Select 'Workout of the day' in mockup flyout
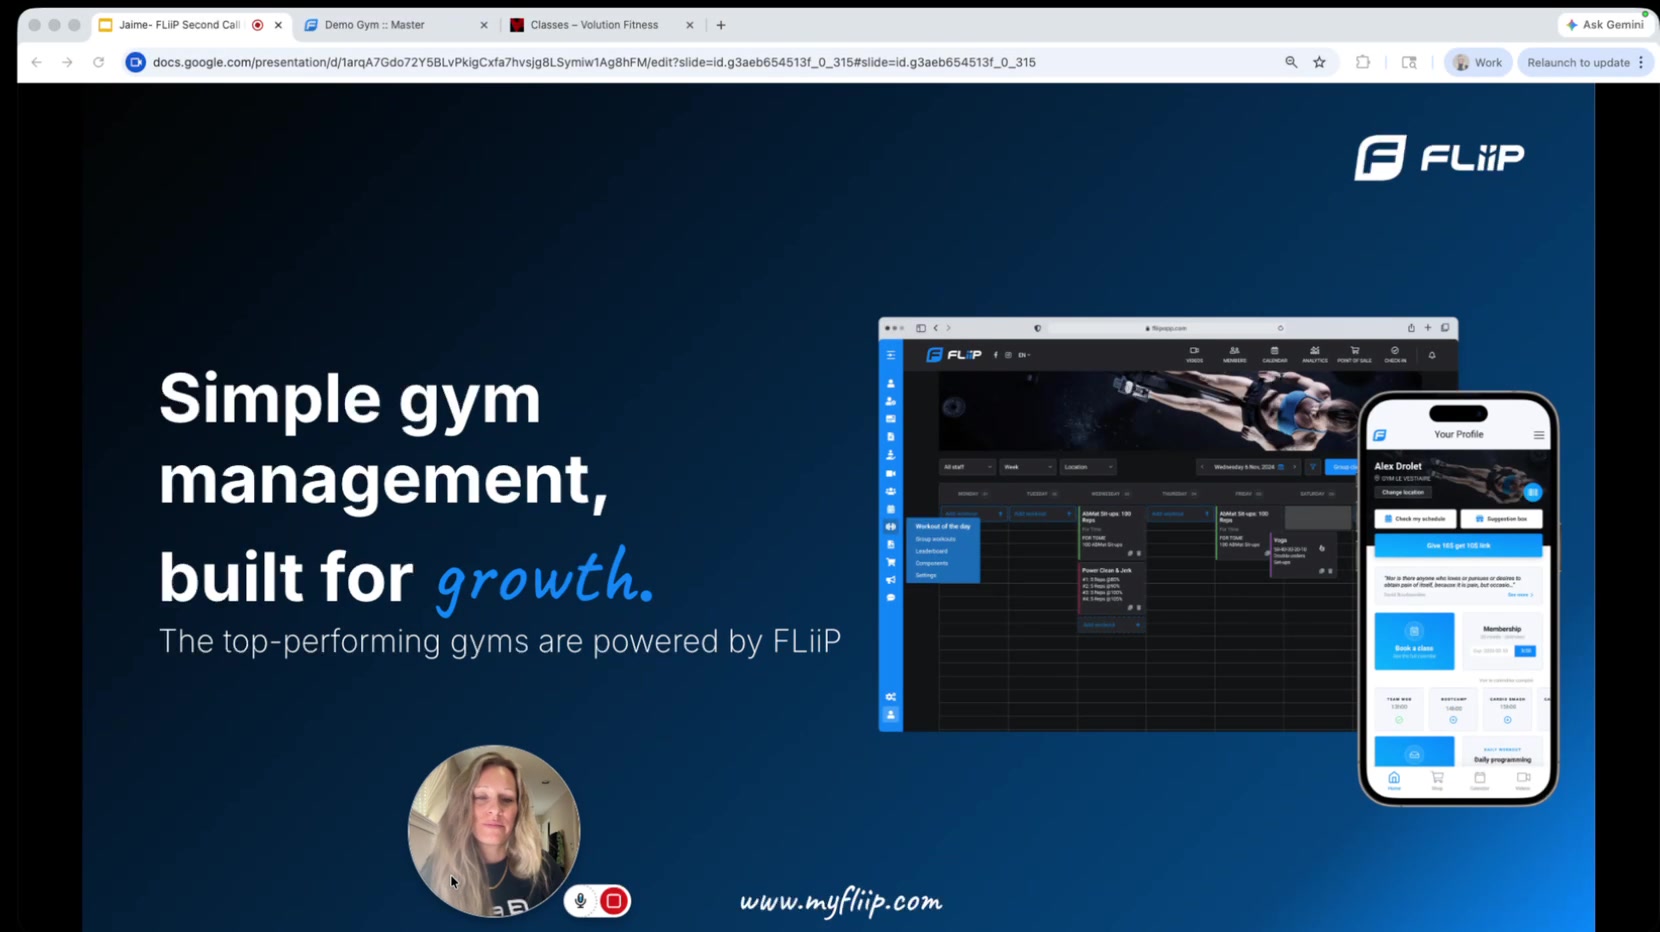Viewport: 1660px width, 932px height. (x=943, y=526)
